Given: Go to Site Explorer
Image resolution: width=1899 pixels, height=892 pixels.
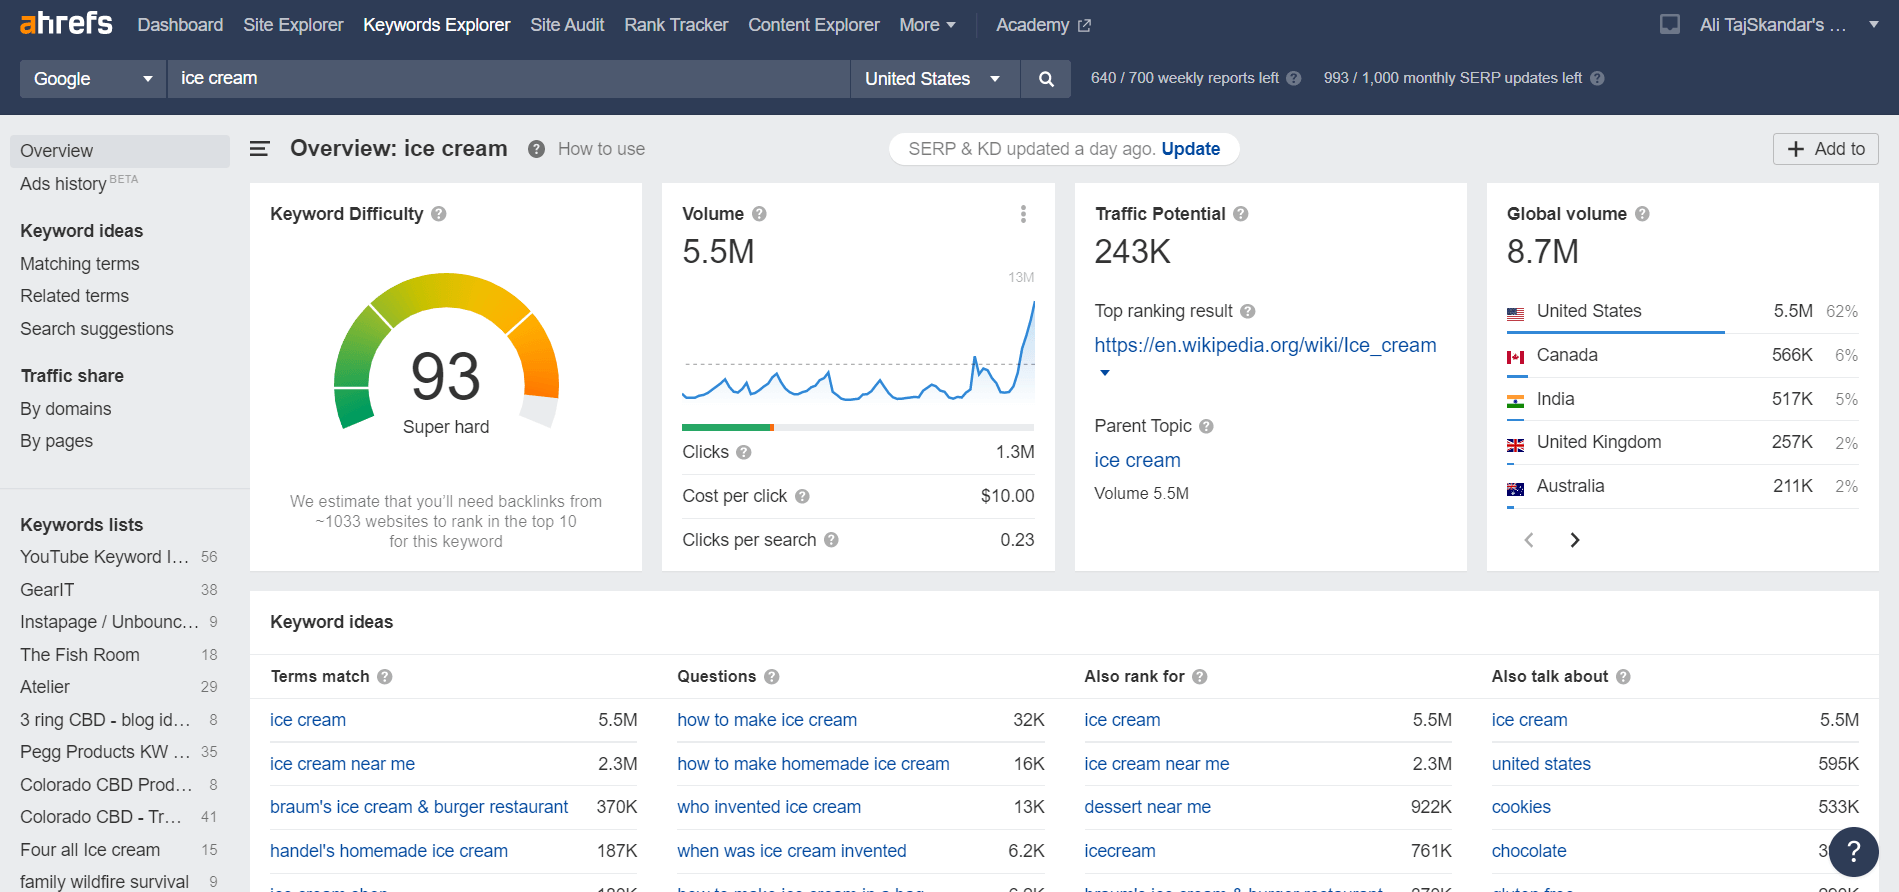Looking at the screenshot, I should tap(293, 25).
